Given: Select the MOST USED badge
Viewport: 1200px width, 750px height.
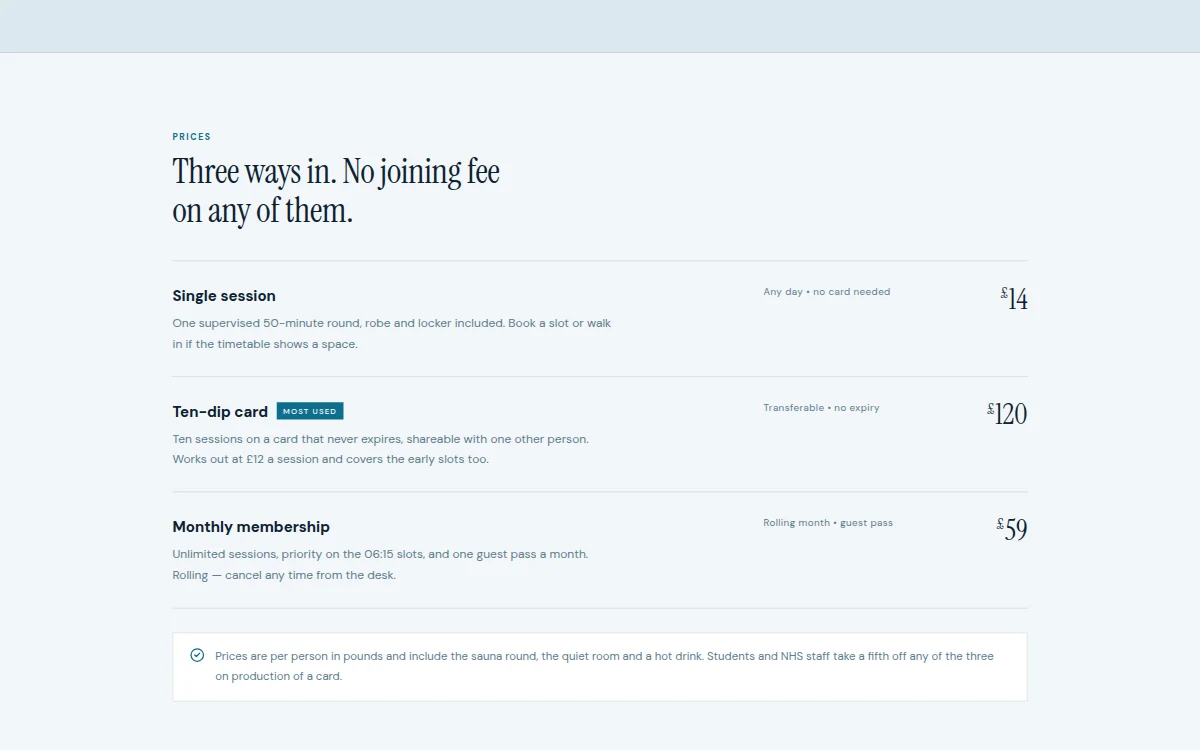Looking at the screenshot, I should point(310,411).
